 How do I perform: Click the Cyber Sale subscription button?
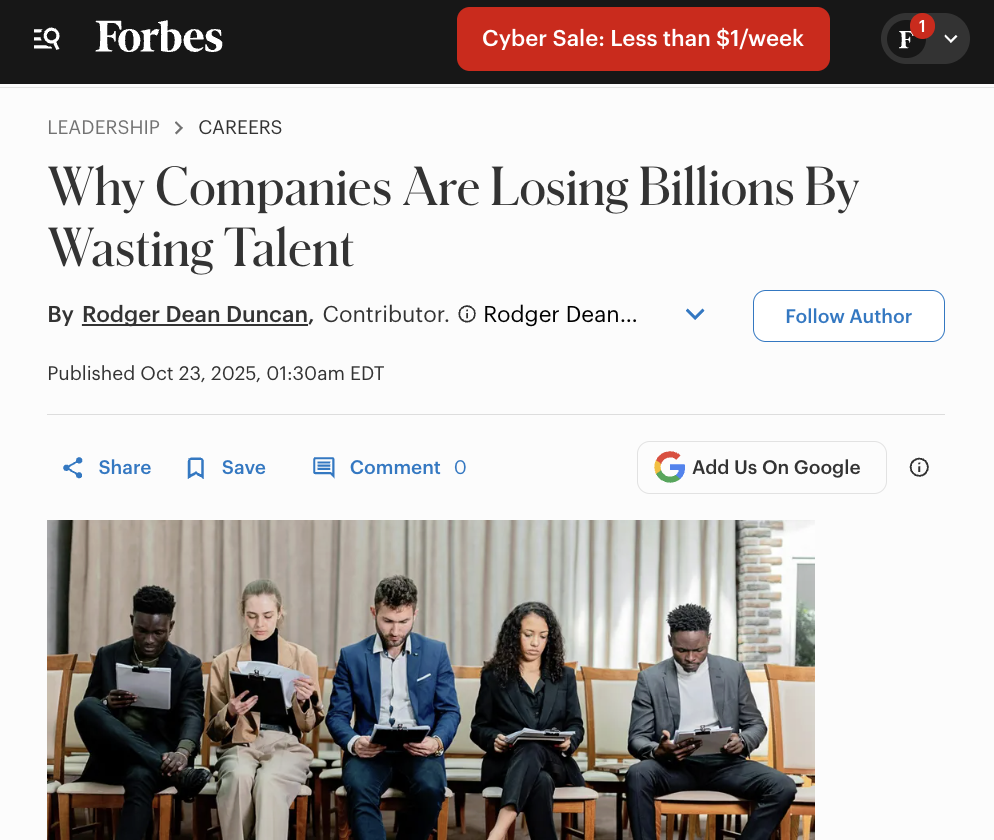pos(642,39)
